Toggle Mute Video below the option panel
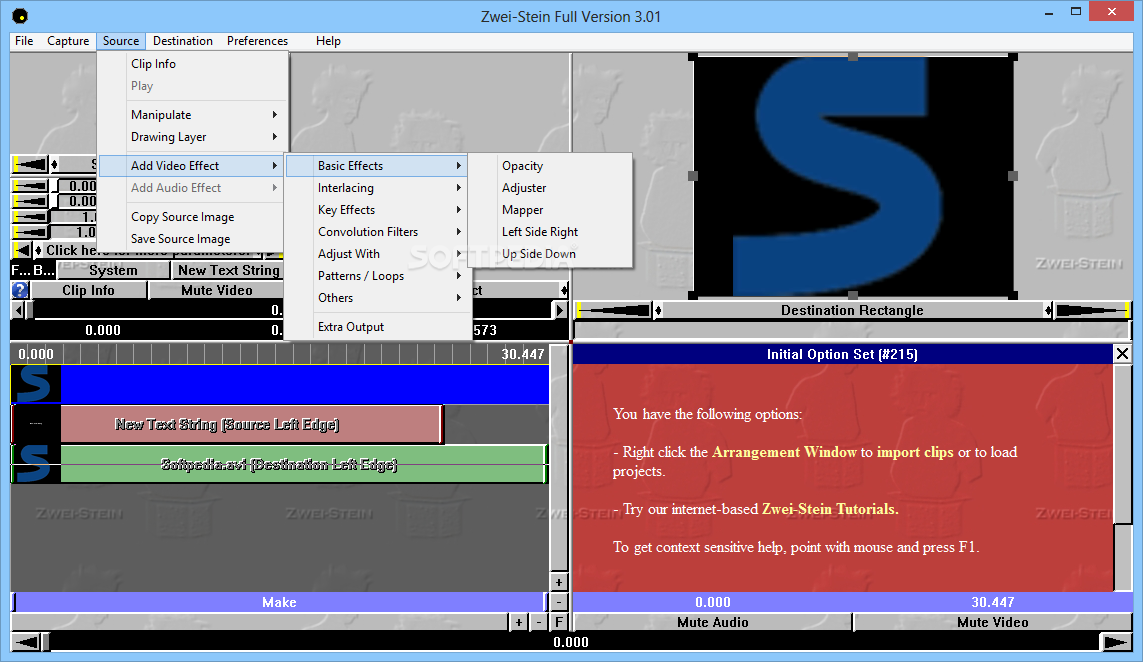The image size is (1143, 662). point(992,622)
